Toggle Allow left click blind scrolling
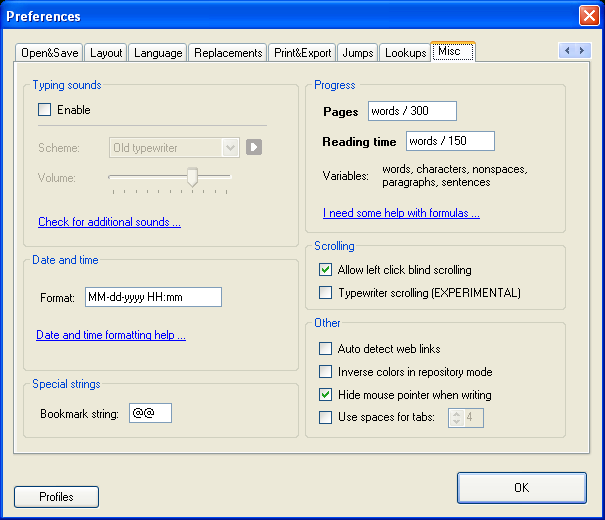605x520 pixels. coord(325,269)
